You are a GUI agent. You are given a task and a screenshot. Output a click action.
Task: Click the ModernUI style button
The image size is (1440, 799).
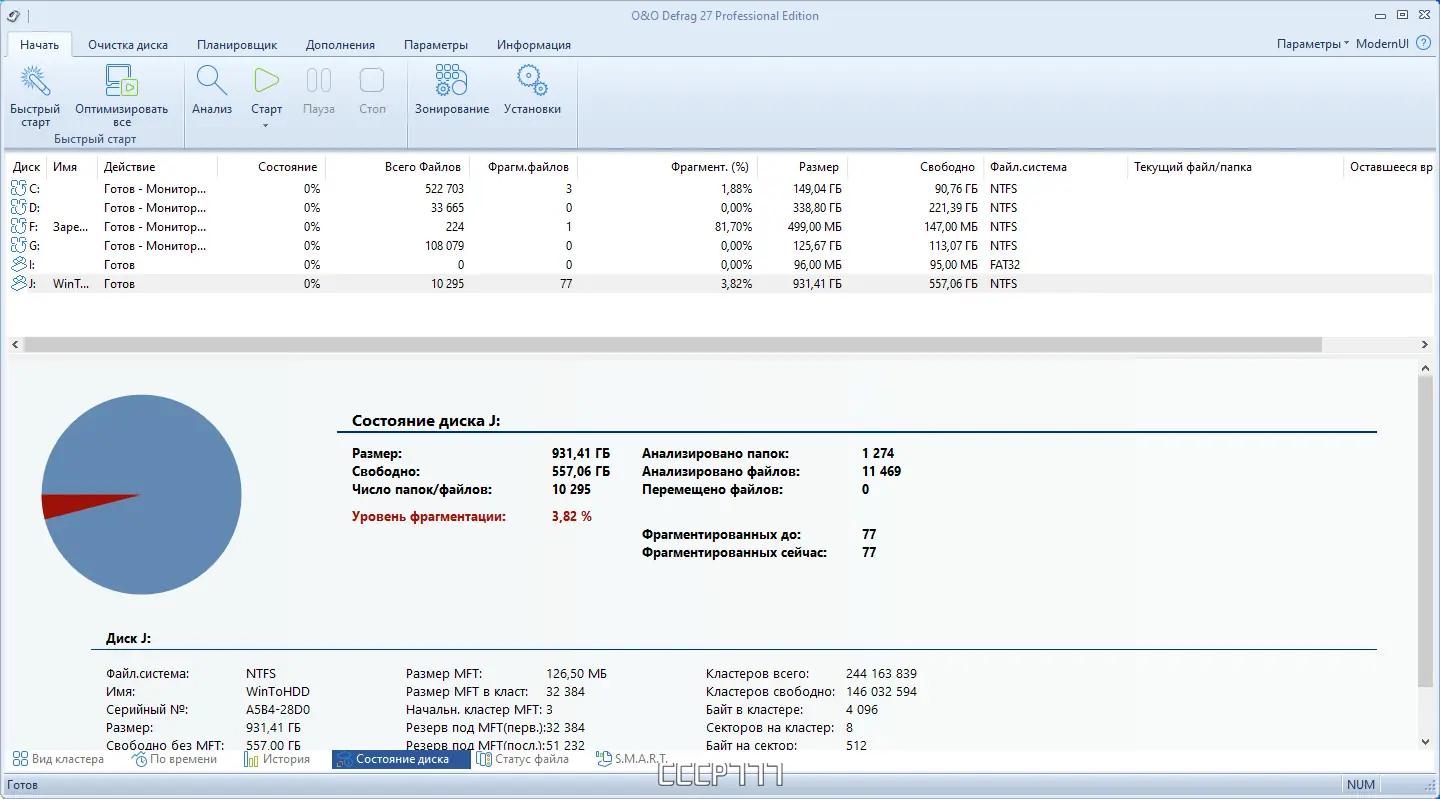tap(1383, 44)
